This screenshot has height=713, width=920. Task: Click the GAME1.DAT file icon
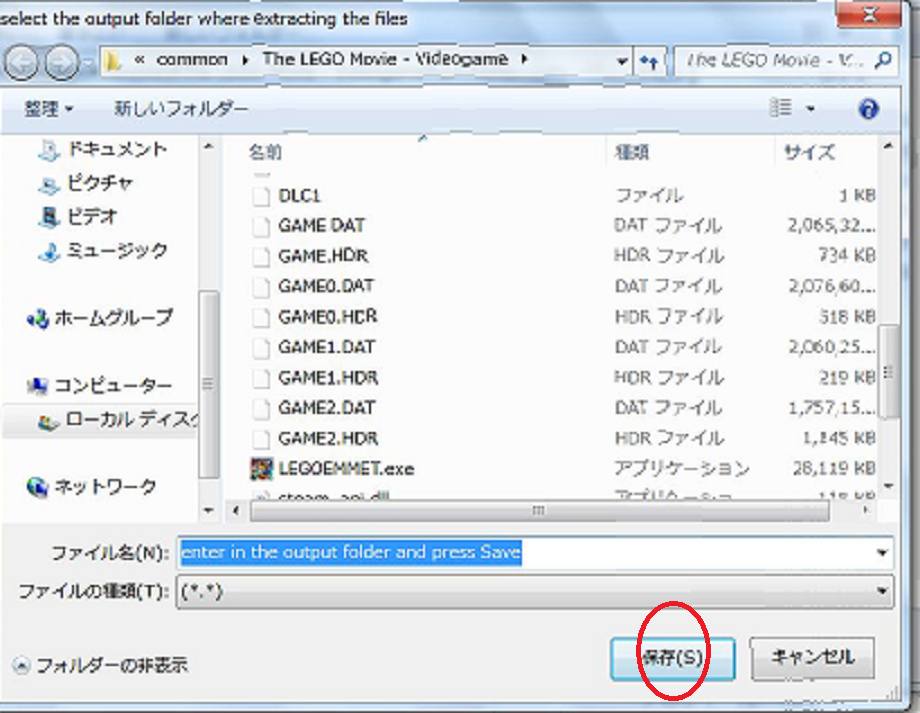tap(261, 347)
